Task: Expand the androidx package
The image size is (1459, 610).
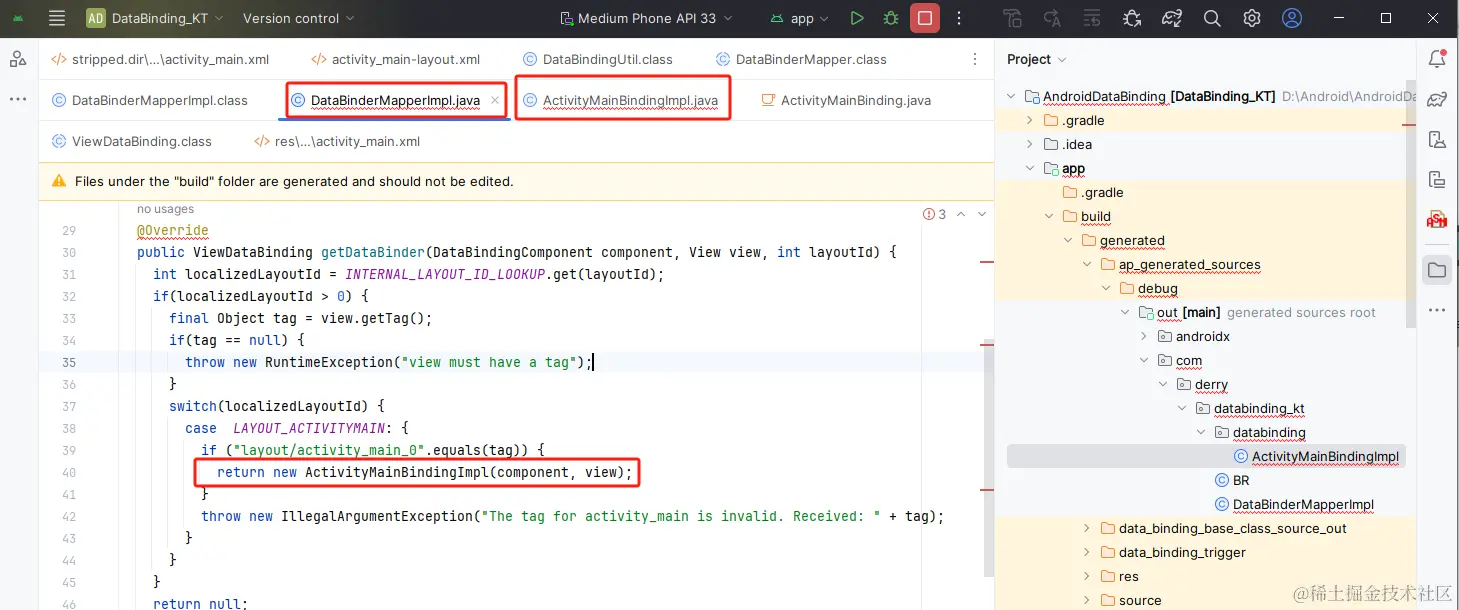Action: (1145, 336)
